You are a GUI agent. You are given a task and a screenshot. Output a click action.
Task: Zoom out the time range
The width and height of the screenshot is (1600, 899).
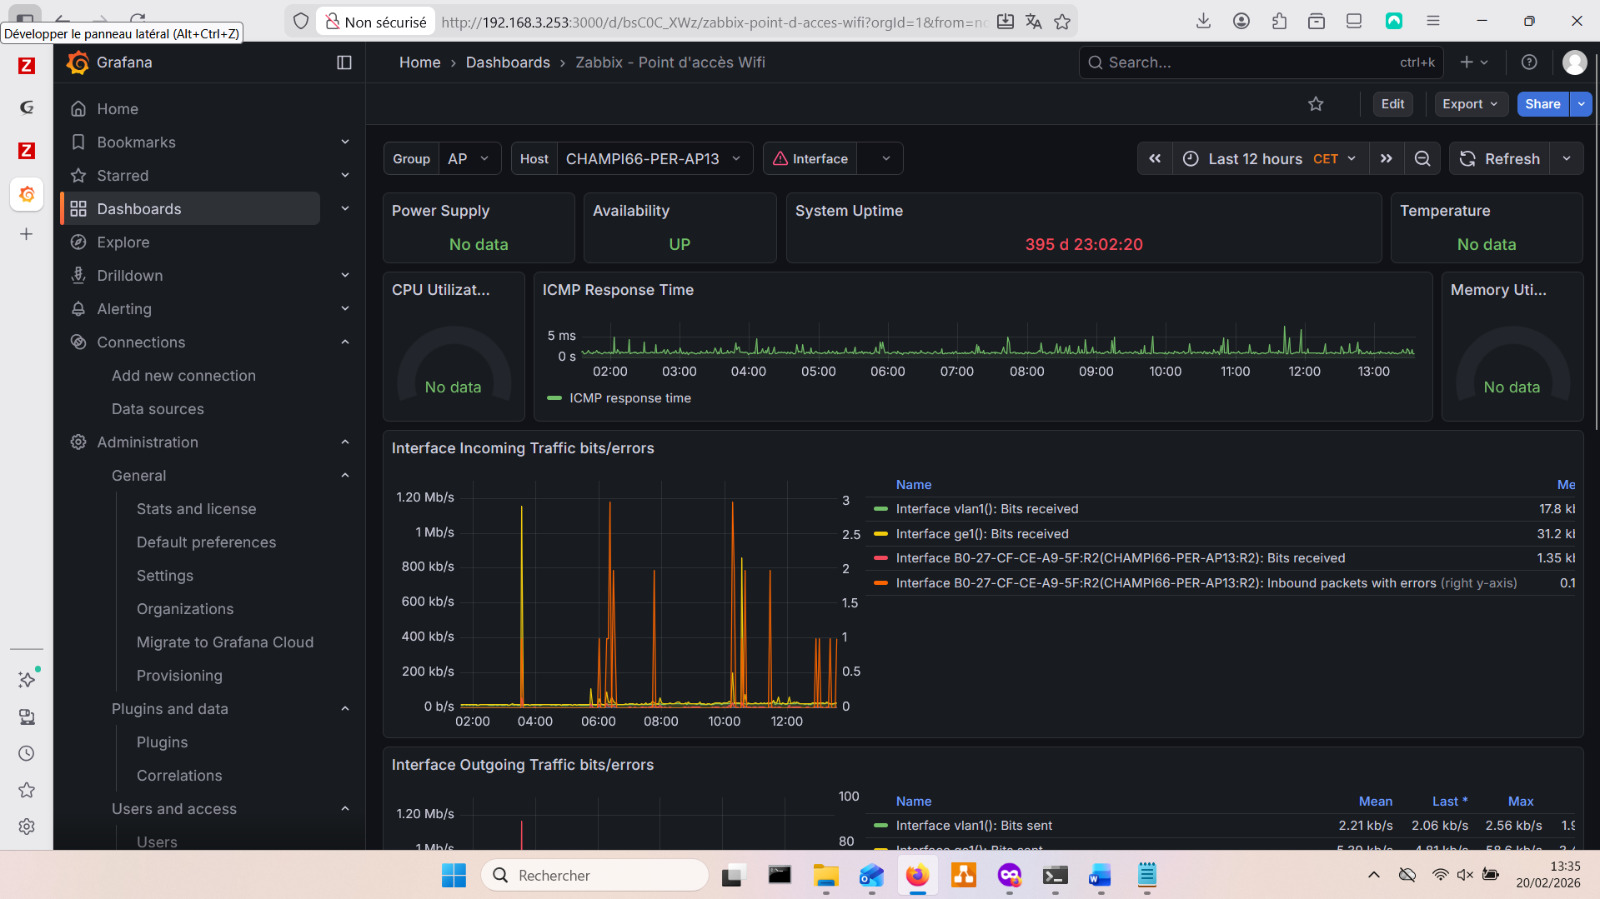point(1422,159)
